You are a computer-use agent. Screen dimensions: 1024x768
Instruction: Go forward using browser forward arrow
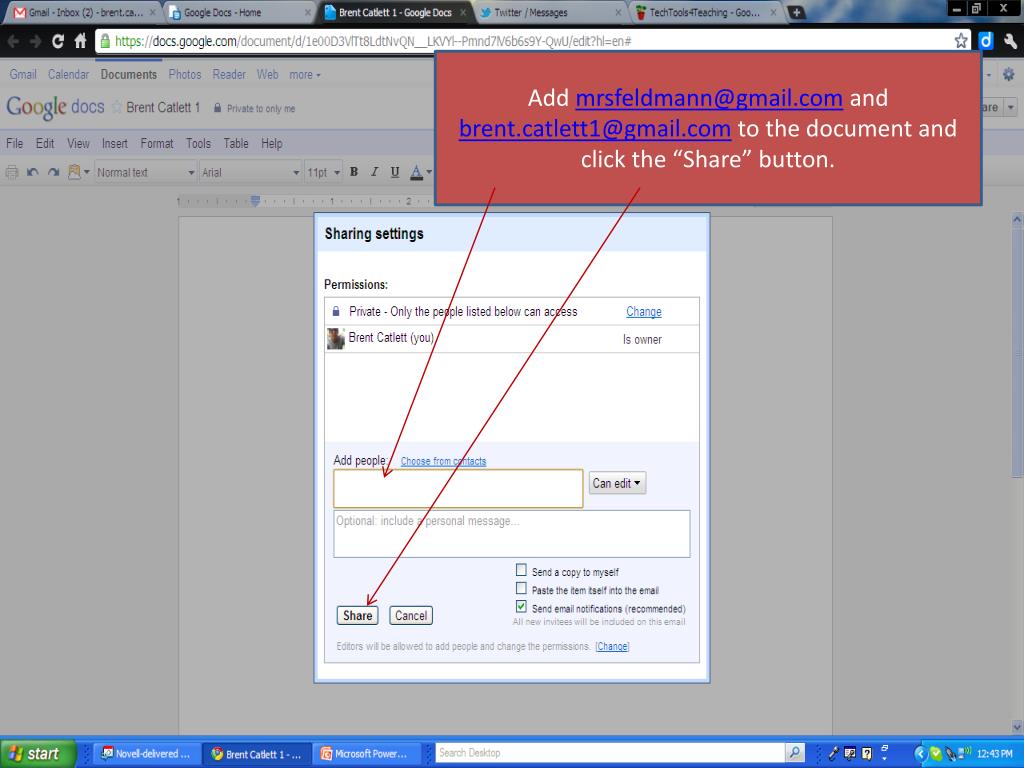[35, 41]
